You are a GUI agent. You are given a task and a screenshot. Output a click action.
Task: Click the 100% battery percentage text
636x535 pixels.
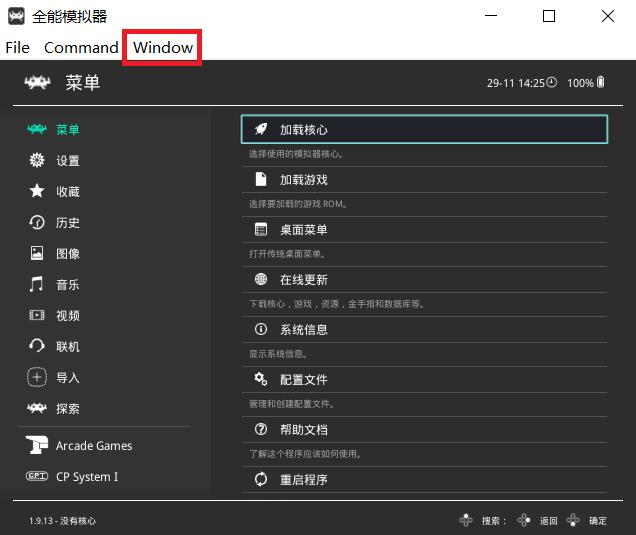580,83
